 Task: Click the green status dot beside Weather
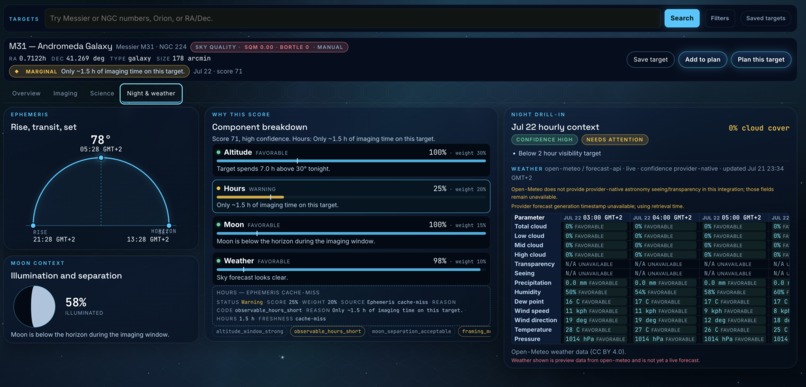(218, 261)
